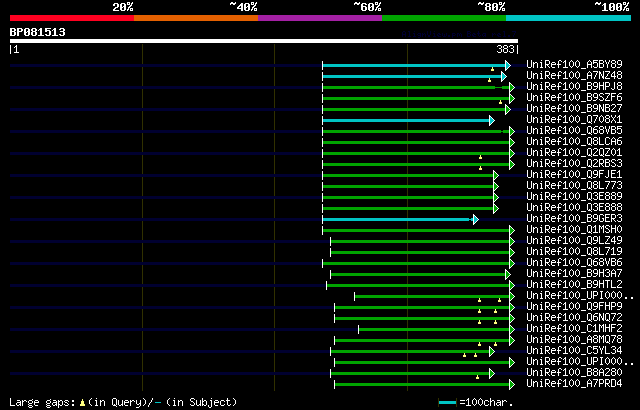Click the ~100% legend label
The width and height of the screenshot is (640, 410).
click(612, 7)
